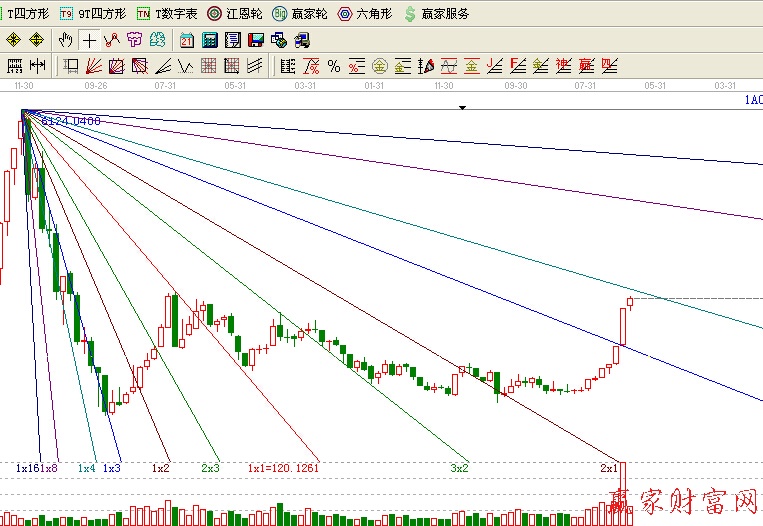Viewport: 763px width, 526px height.
Task: Activate the crosshair cursor tool
Action: (90, 40)
